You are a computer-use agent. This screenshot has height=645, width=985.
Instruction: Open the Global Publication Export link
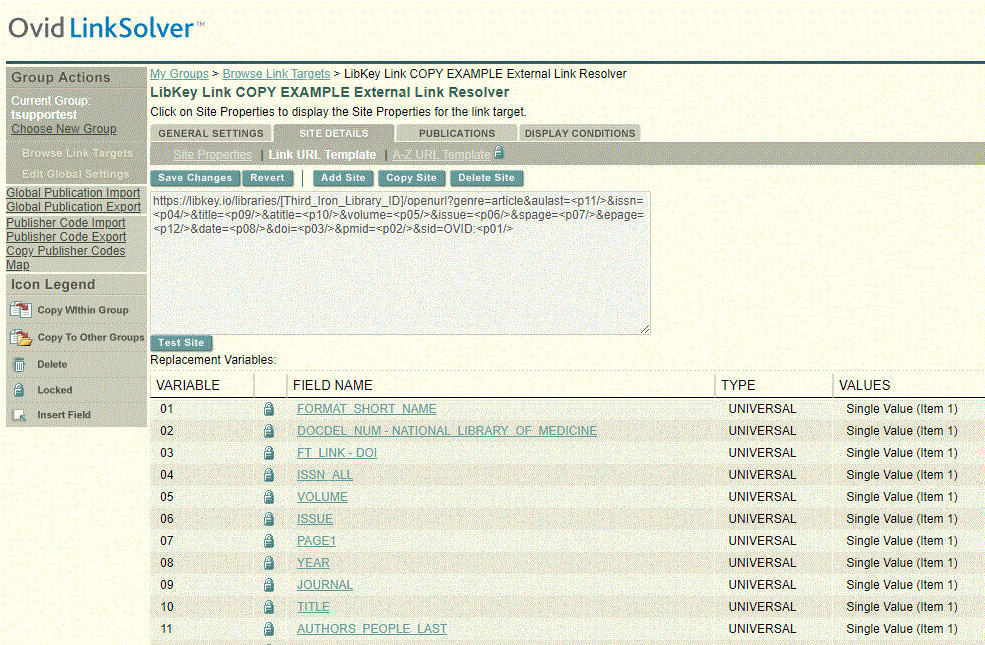73,207
